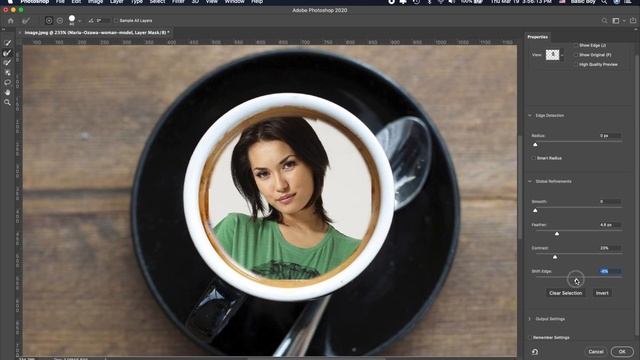Toggle the Sample All Layers checkbox
This screenshot has width=640, height=360.
pyautogui.click(x=116, y=20)
